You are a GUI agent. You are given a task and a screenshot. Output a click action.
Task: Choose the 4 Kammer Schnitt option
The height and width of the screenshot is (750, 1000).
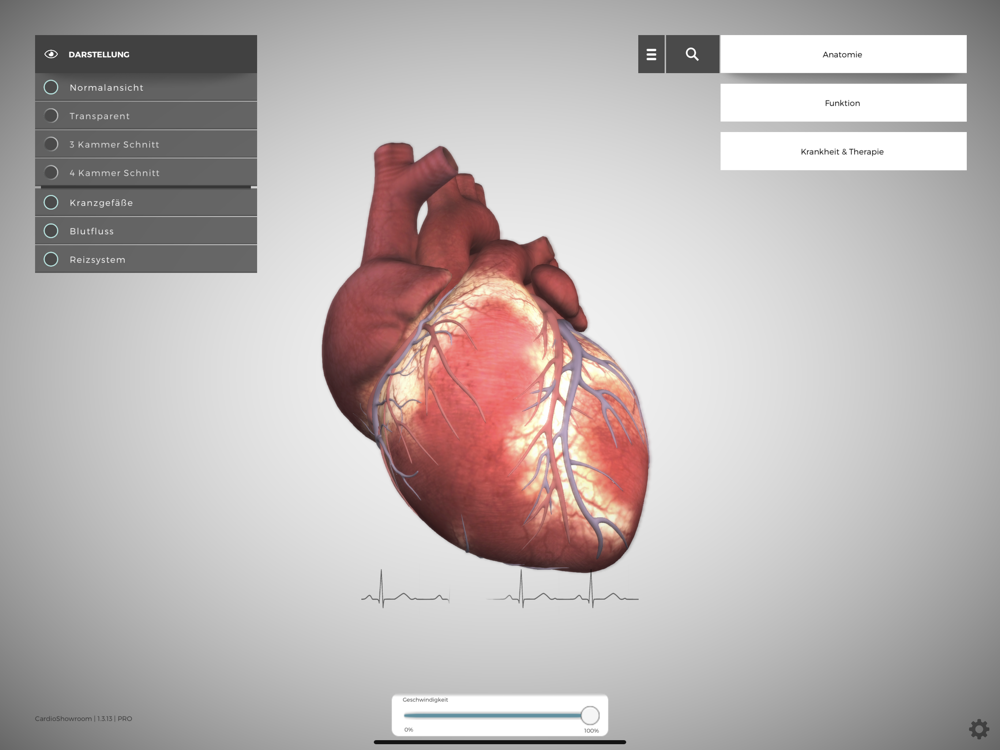coord(51,173)
